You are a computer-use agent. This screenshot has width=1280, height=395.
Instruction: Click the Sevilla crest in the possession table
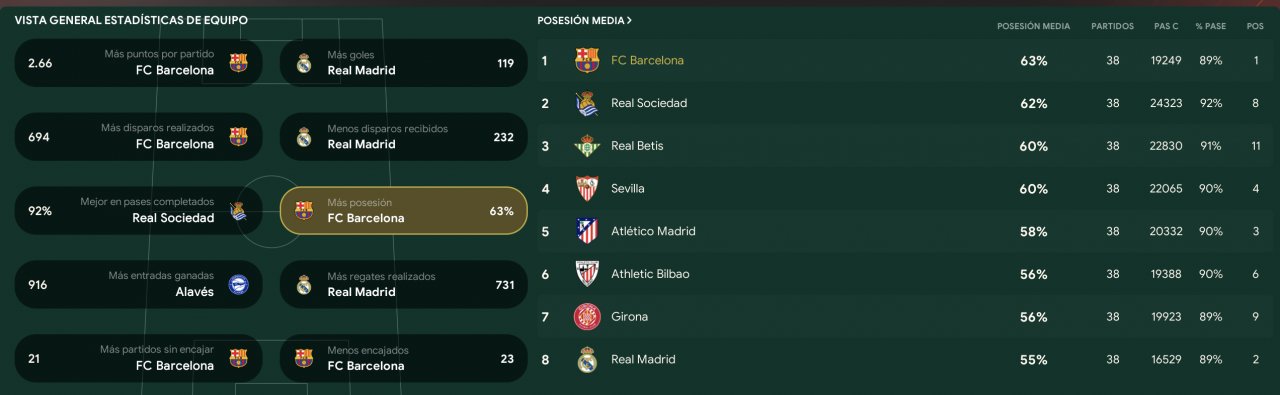coord(587,188)
